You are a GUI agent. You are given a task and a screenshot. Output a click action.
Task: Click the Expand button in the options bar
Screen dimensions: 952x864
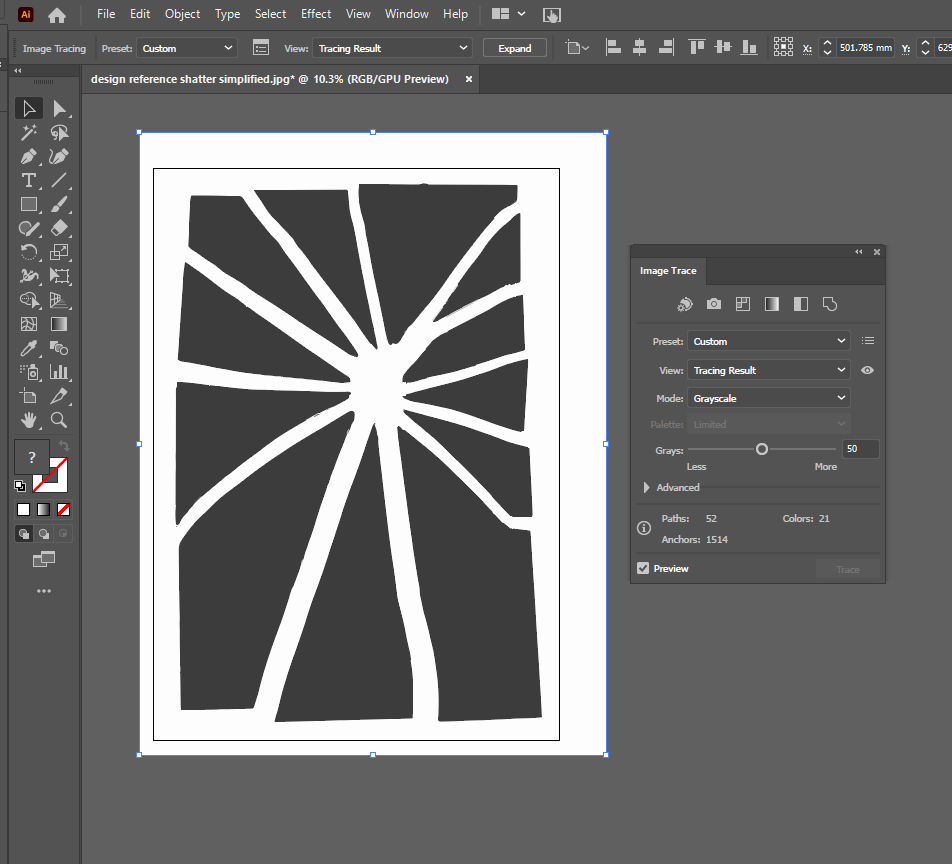click(x=514, y=47)
